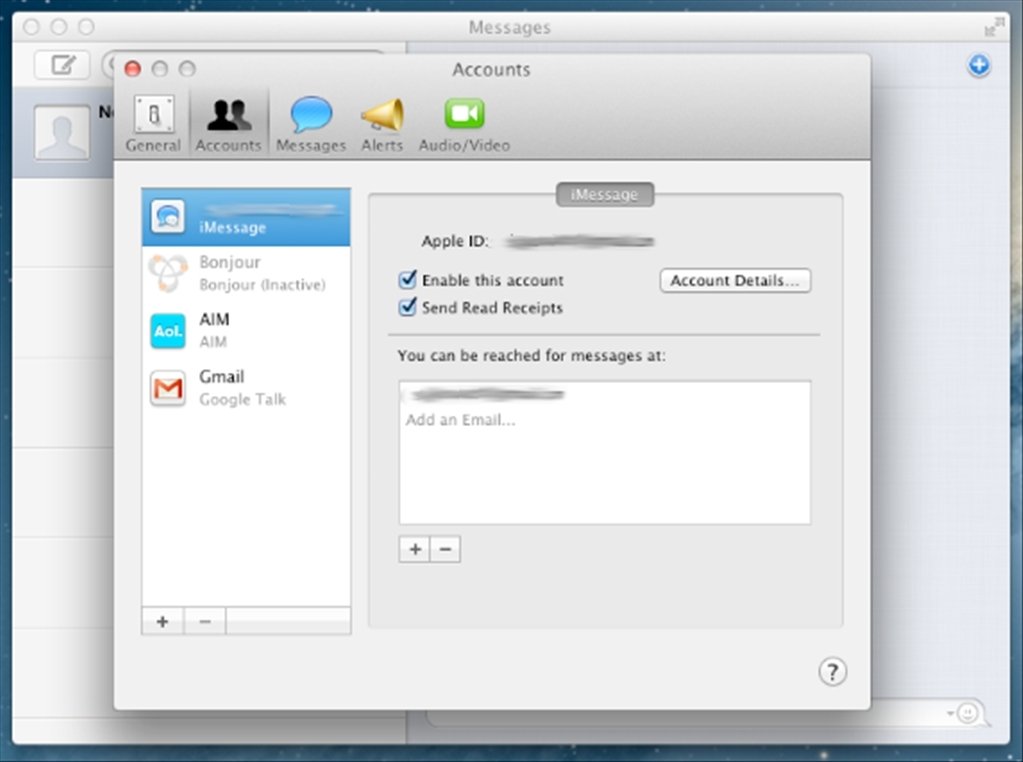
Task: Remove selected account with minus button
Action: click(x=205, y=622)
